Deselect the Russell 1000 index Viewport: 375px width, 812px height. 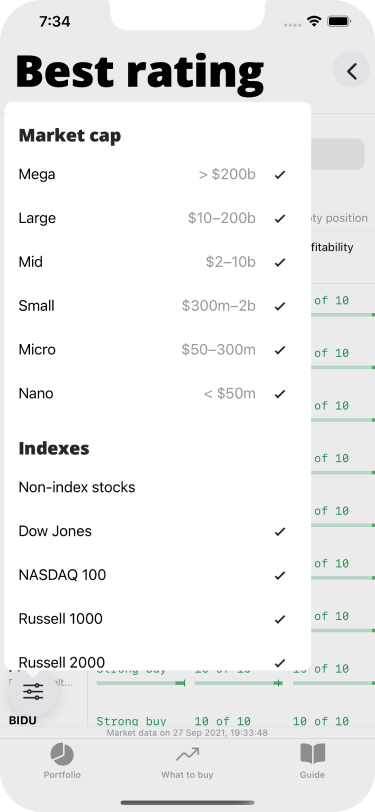(x=160, y=619)
